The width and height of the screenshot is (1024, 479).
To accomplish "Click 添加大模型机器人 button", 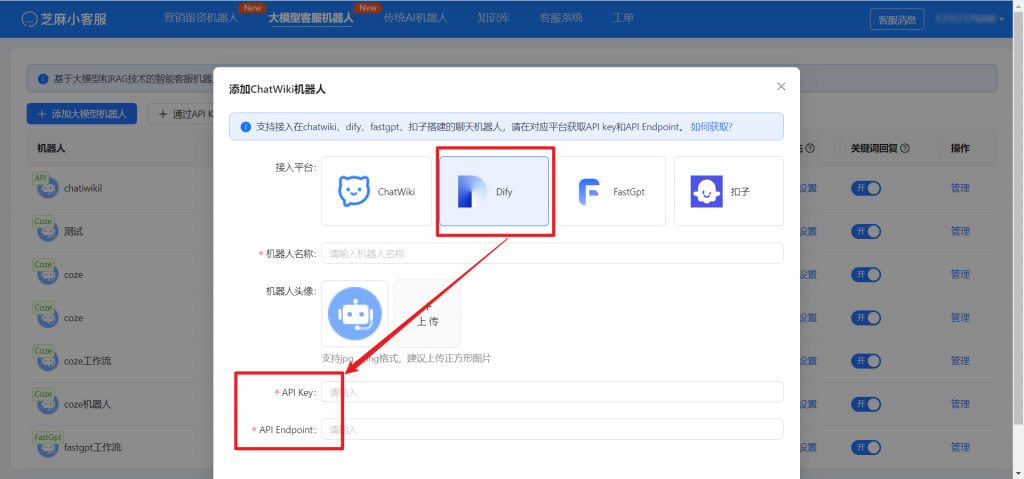I will click(82, 114).
